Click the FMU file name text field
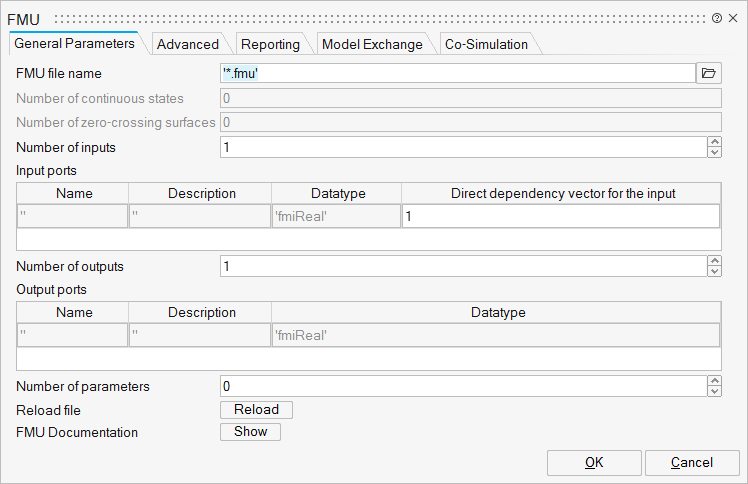 (x=456, y=73)
